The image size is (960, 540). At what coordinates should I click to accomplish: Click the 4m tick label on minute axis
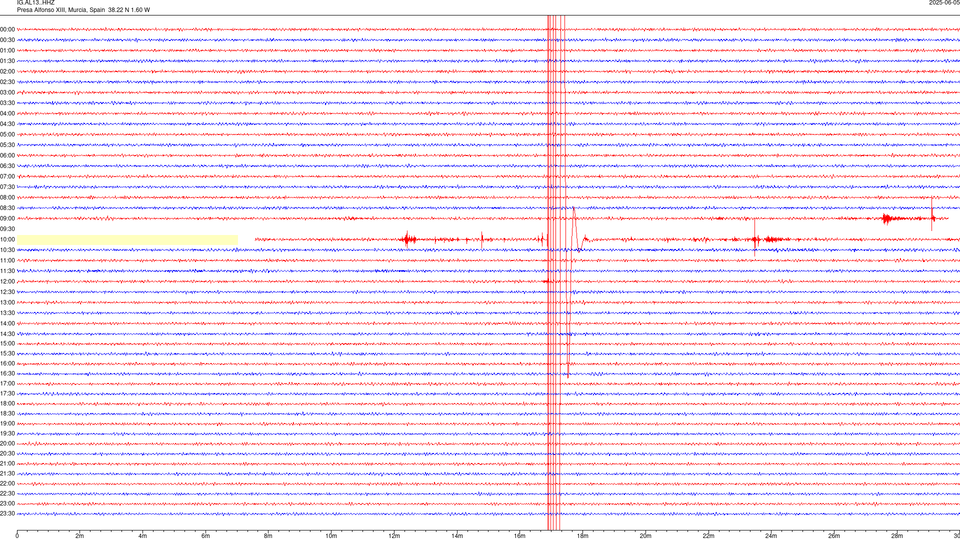tap(143, 536)
